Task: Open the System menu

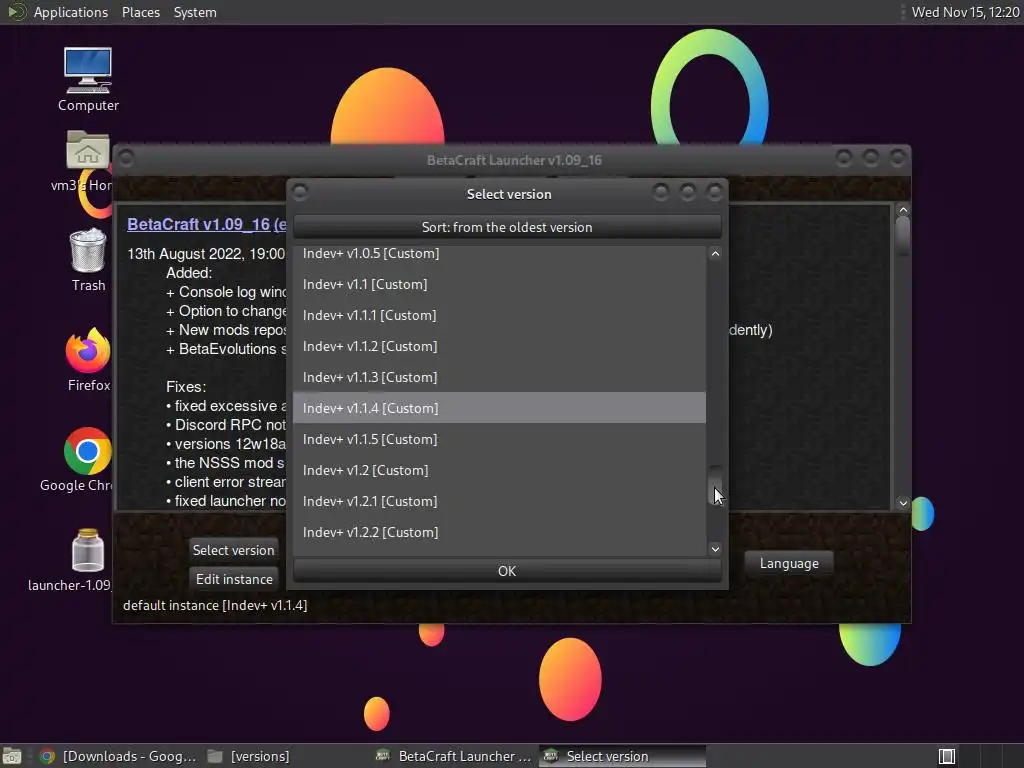Action: [x=195, y=12]
